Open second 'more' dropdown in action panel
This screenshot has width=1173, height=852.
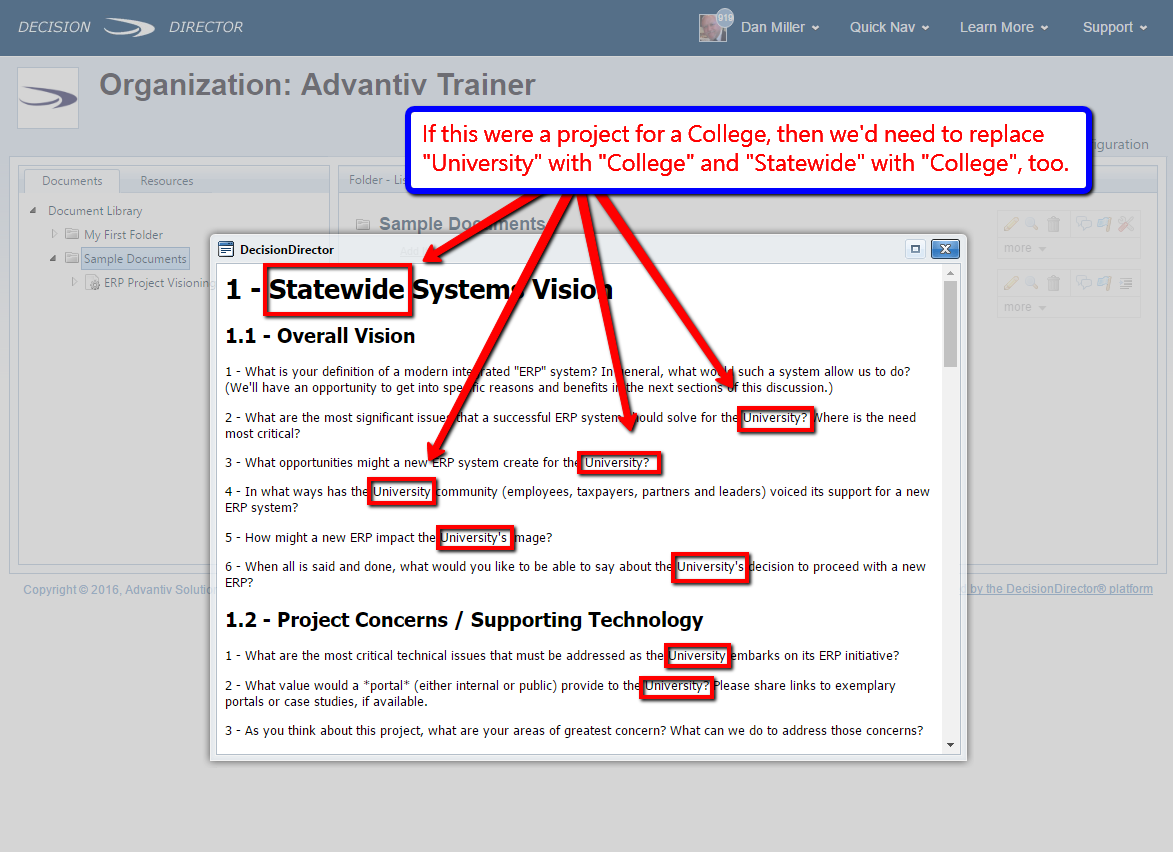pos(1025,307)
